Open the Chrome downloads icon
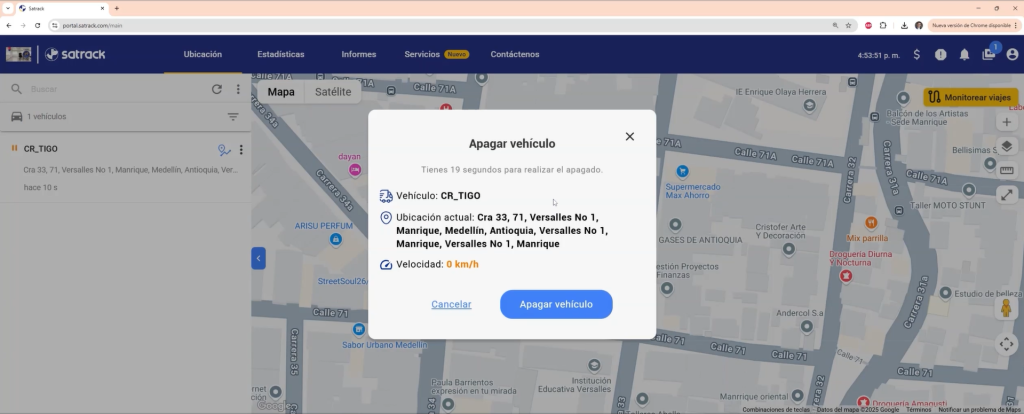Viewport: 1024px width, 414px height. (904, 25)
